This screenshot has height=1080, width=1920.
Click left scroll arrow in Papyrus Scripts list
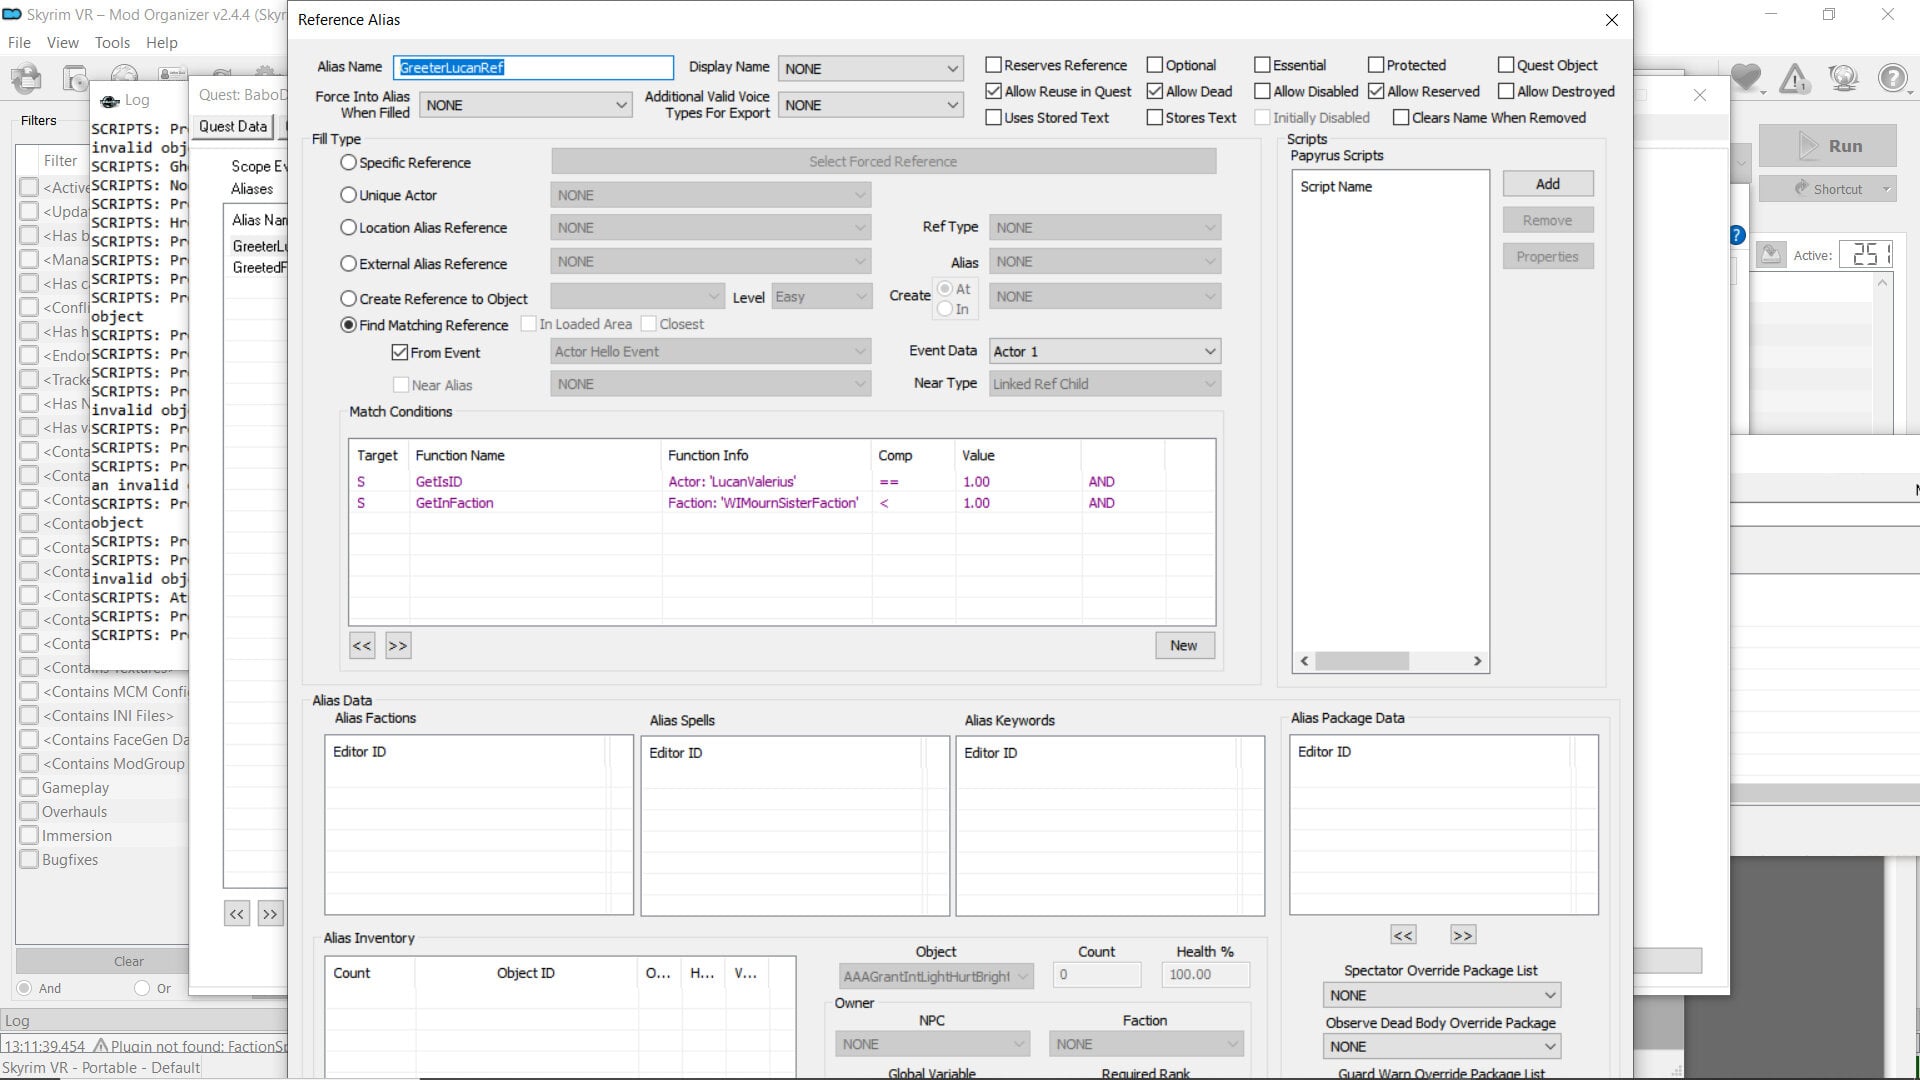pos(1303,661)
